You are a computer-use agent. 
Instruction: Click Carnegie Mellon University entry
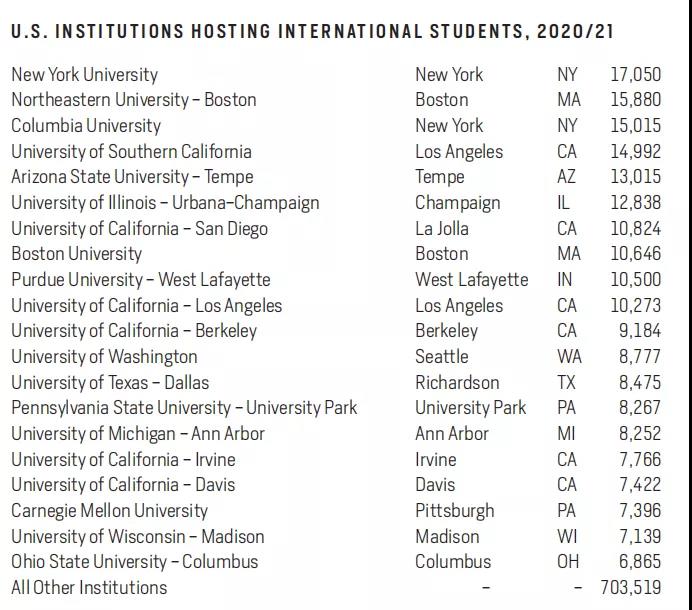pyautogui.click(x=109, y=511)
